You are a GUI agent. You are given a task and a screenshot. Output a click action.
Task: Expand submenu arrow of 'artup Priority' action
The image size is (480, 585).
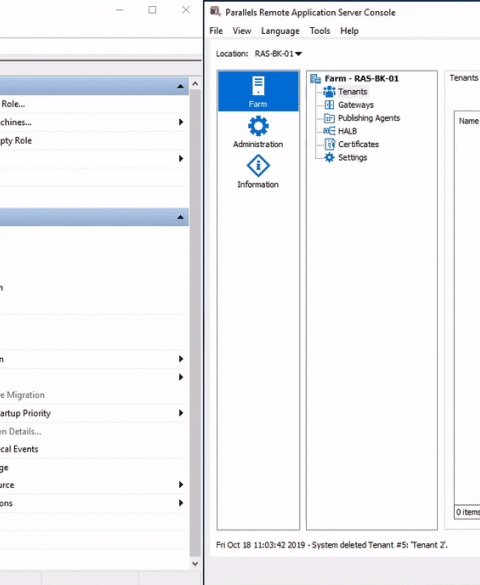(x=181, y=413)
